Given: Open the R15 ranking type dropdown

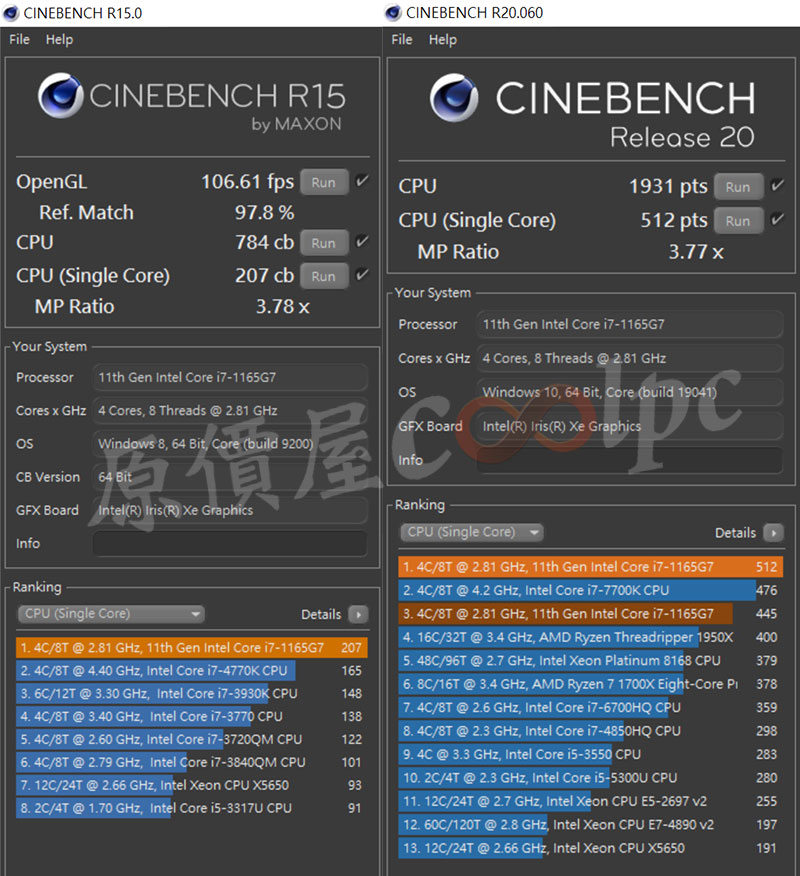Looking at the screenshot, I should pos(111,614).
